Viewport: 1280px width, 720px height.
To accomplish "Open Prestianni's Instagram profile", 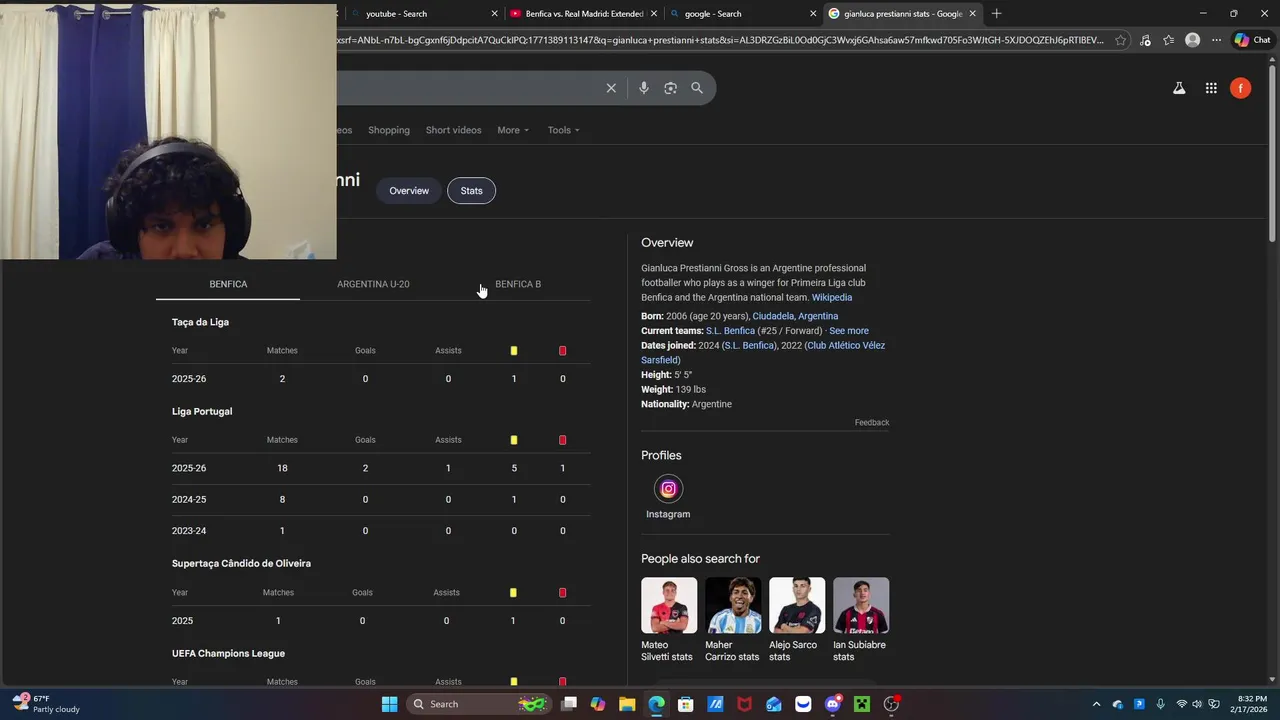I will tap(668, 497).
